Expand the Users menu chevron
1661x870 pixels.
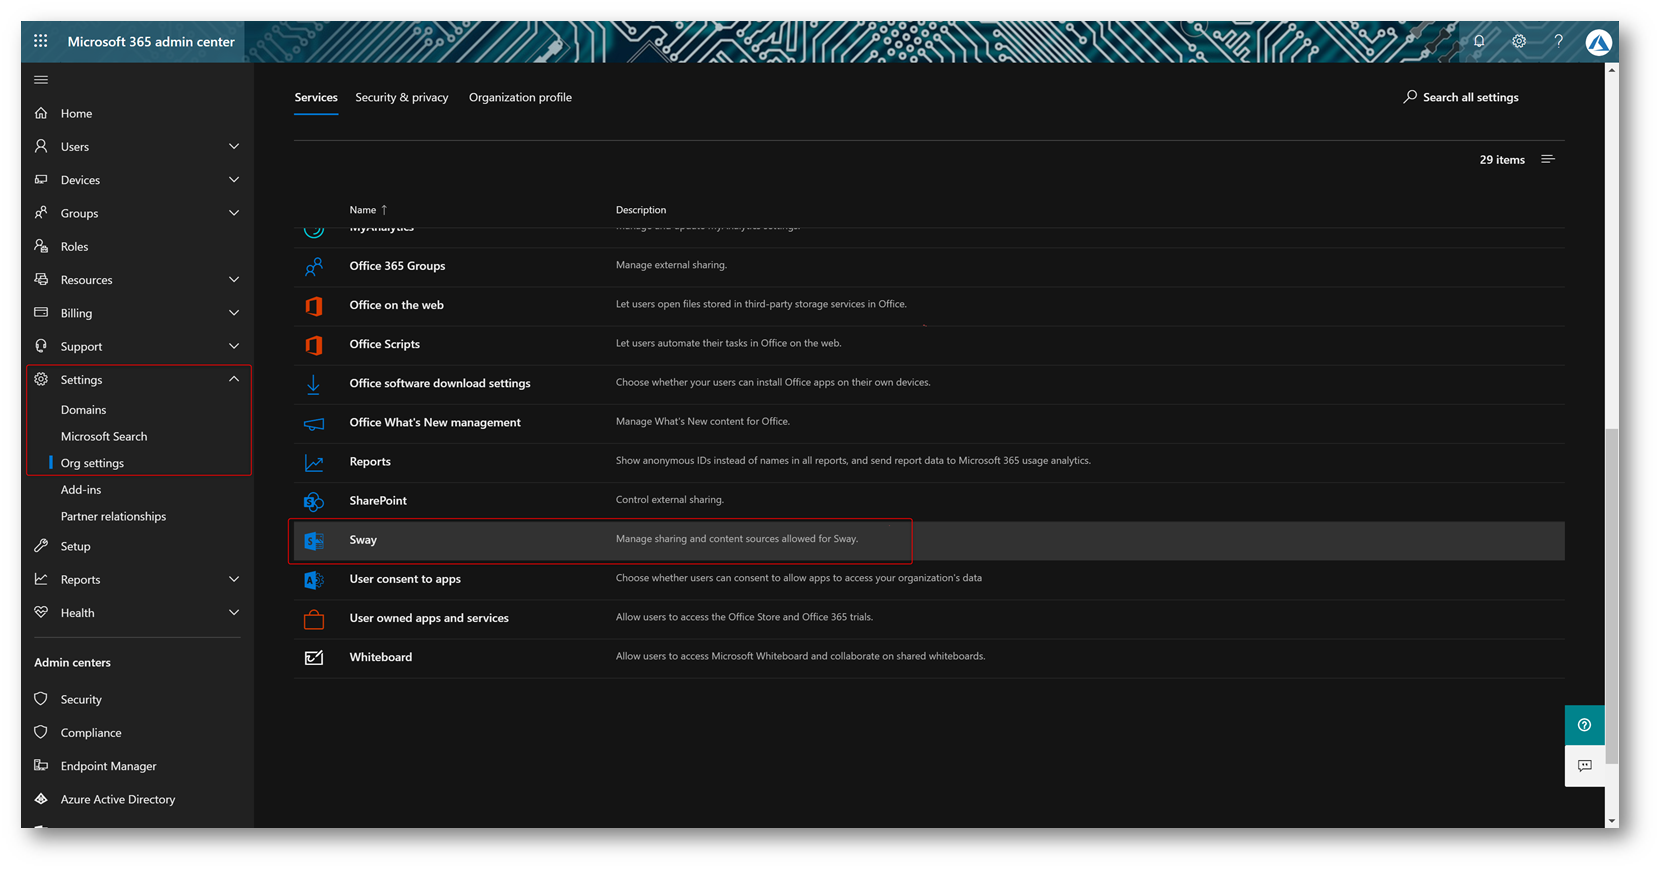(x=234, y=146)
